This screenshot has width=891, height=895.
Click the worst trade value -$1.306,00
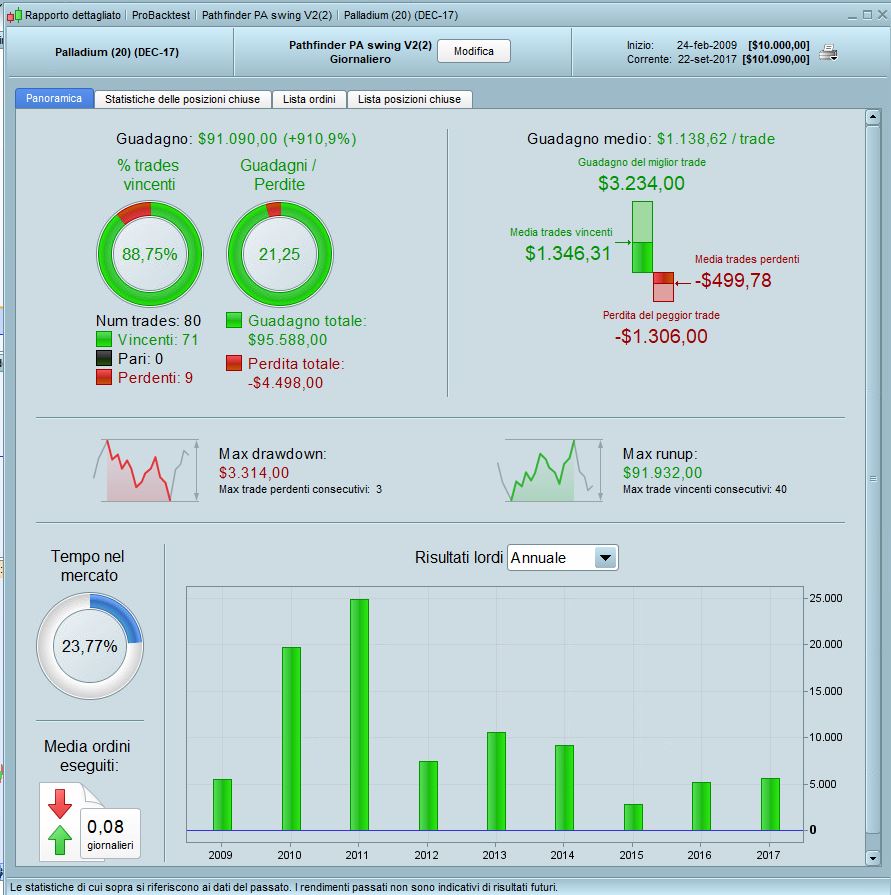[x=661, y=336]
